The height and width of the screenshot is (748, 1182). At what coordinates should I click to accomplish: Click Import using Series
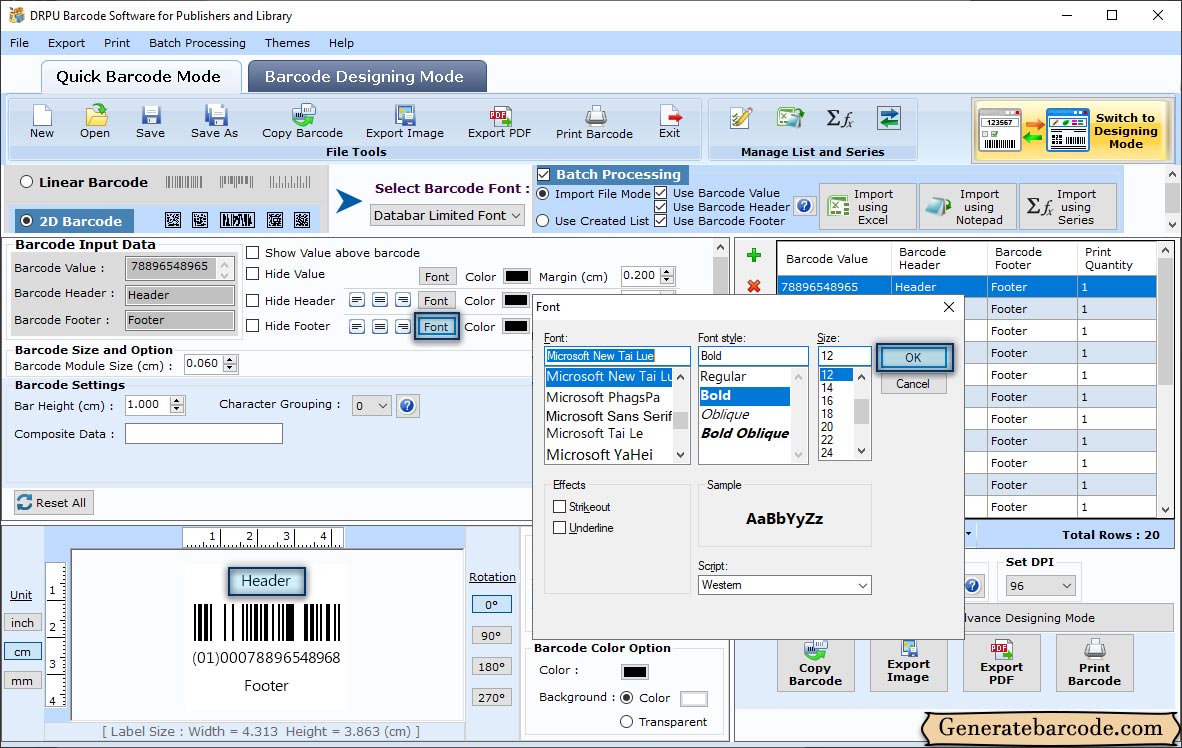pos(1068,207)
